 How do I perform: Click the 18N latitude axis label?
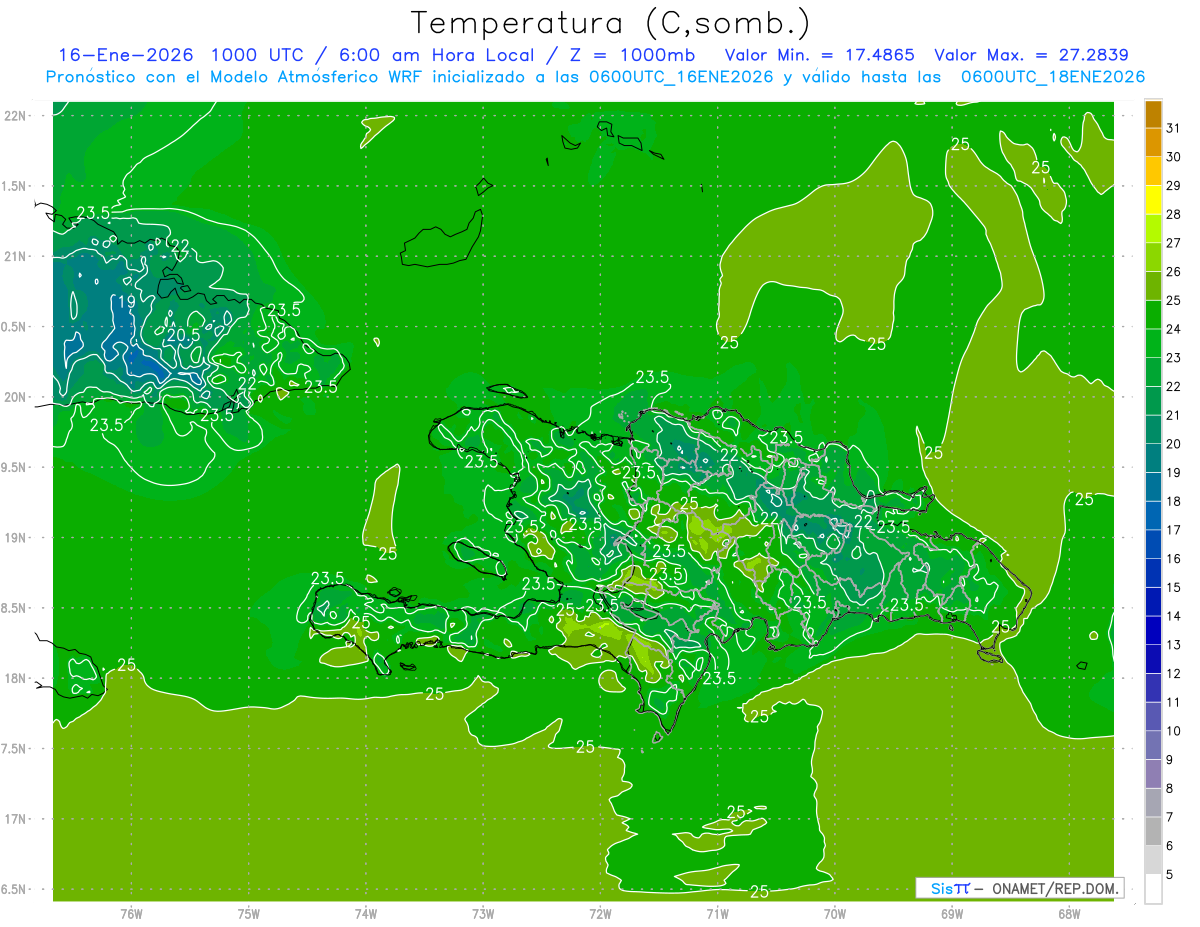pyautogui.click(x=17, y=678)
